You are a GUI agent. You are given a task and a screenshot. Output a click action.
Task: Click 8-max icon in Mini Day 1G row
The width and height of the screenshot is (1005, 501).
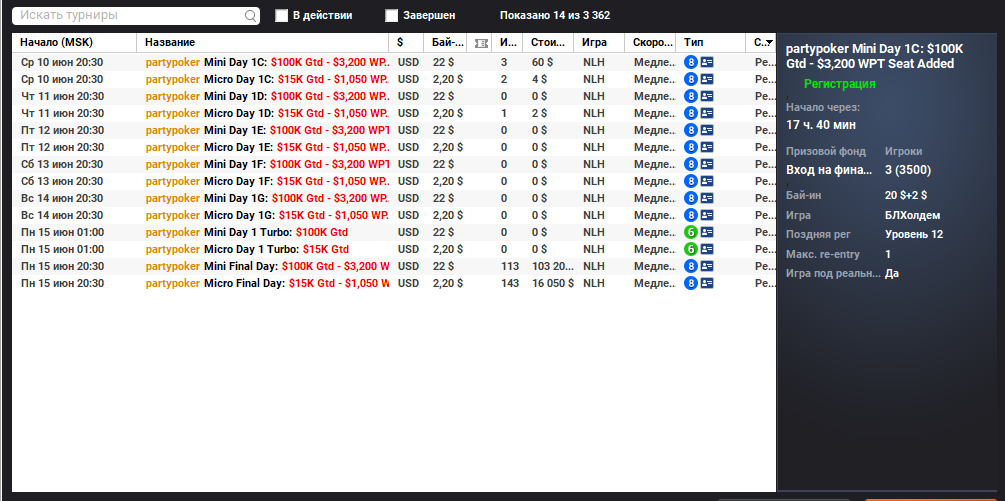[x=690, y=198]
